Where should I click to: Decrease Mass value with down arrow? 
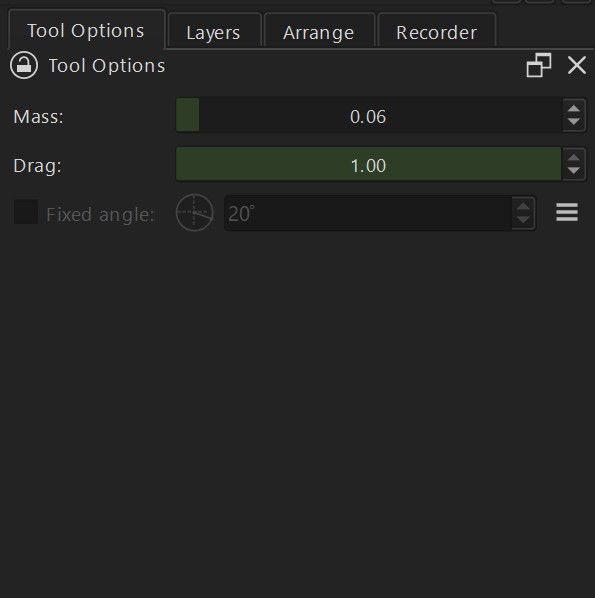pyautogui.click(x=574, y=122)
